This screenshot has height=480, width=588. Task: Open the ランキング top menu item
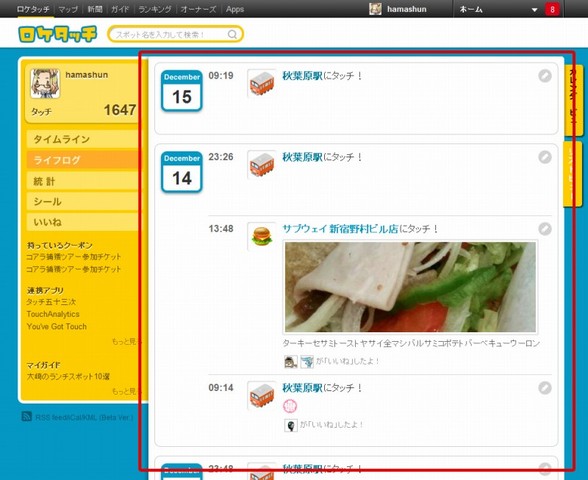(155, 9)
